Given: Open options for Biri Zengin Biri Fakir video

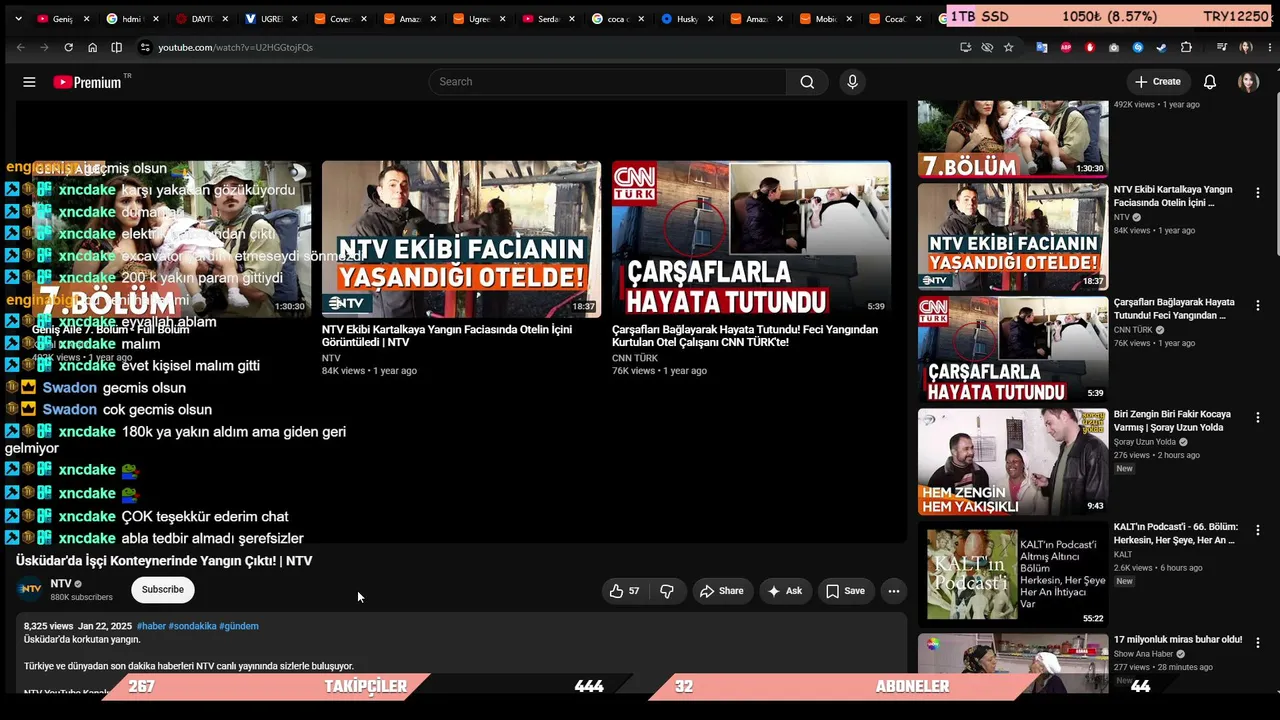Looking at the screenshot, I should [x=1258, y=418].
